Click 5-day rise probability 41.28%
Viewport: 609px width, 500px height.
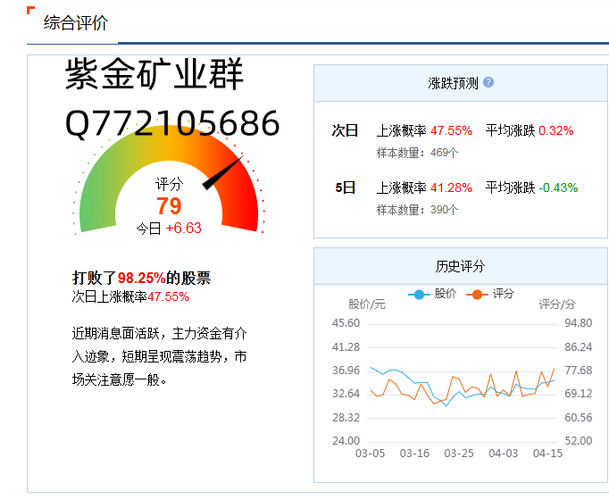click(x=451, y=188)
